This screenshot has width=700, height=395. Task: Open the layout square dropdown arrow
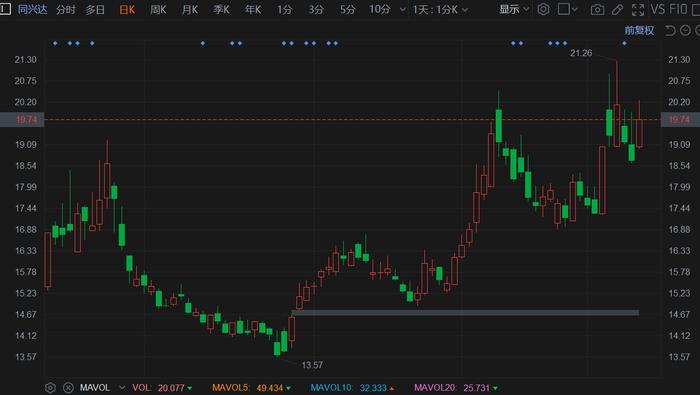click(x=575, y=9)
